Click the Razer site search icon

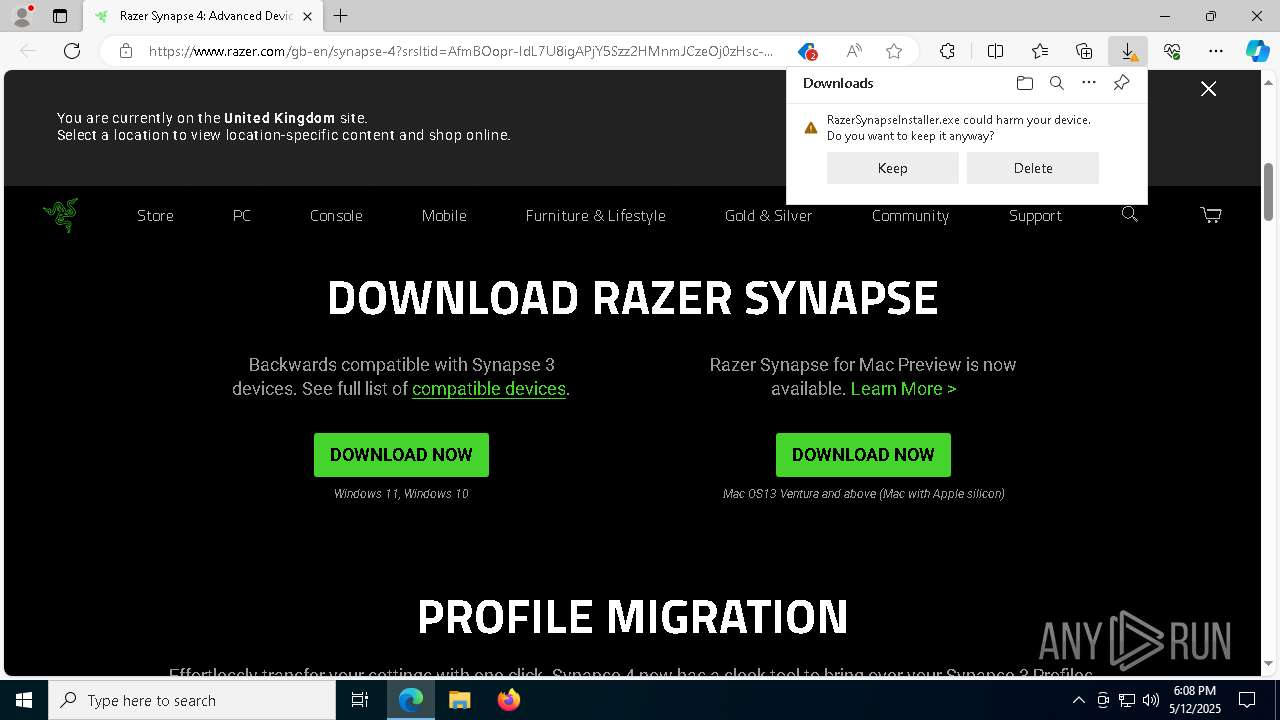pos(1130,214)
